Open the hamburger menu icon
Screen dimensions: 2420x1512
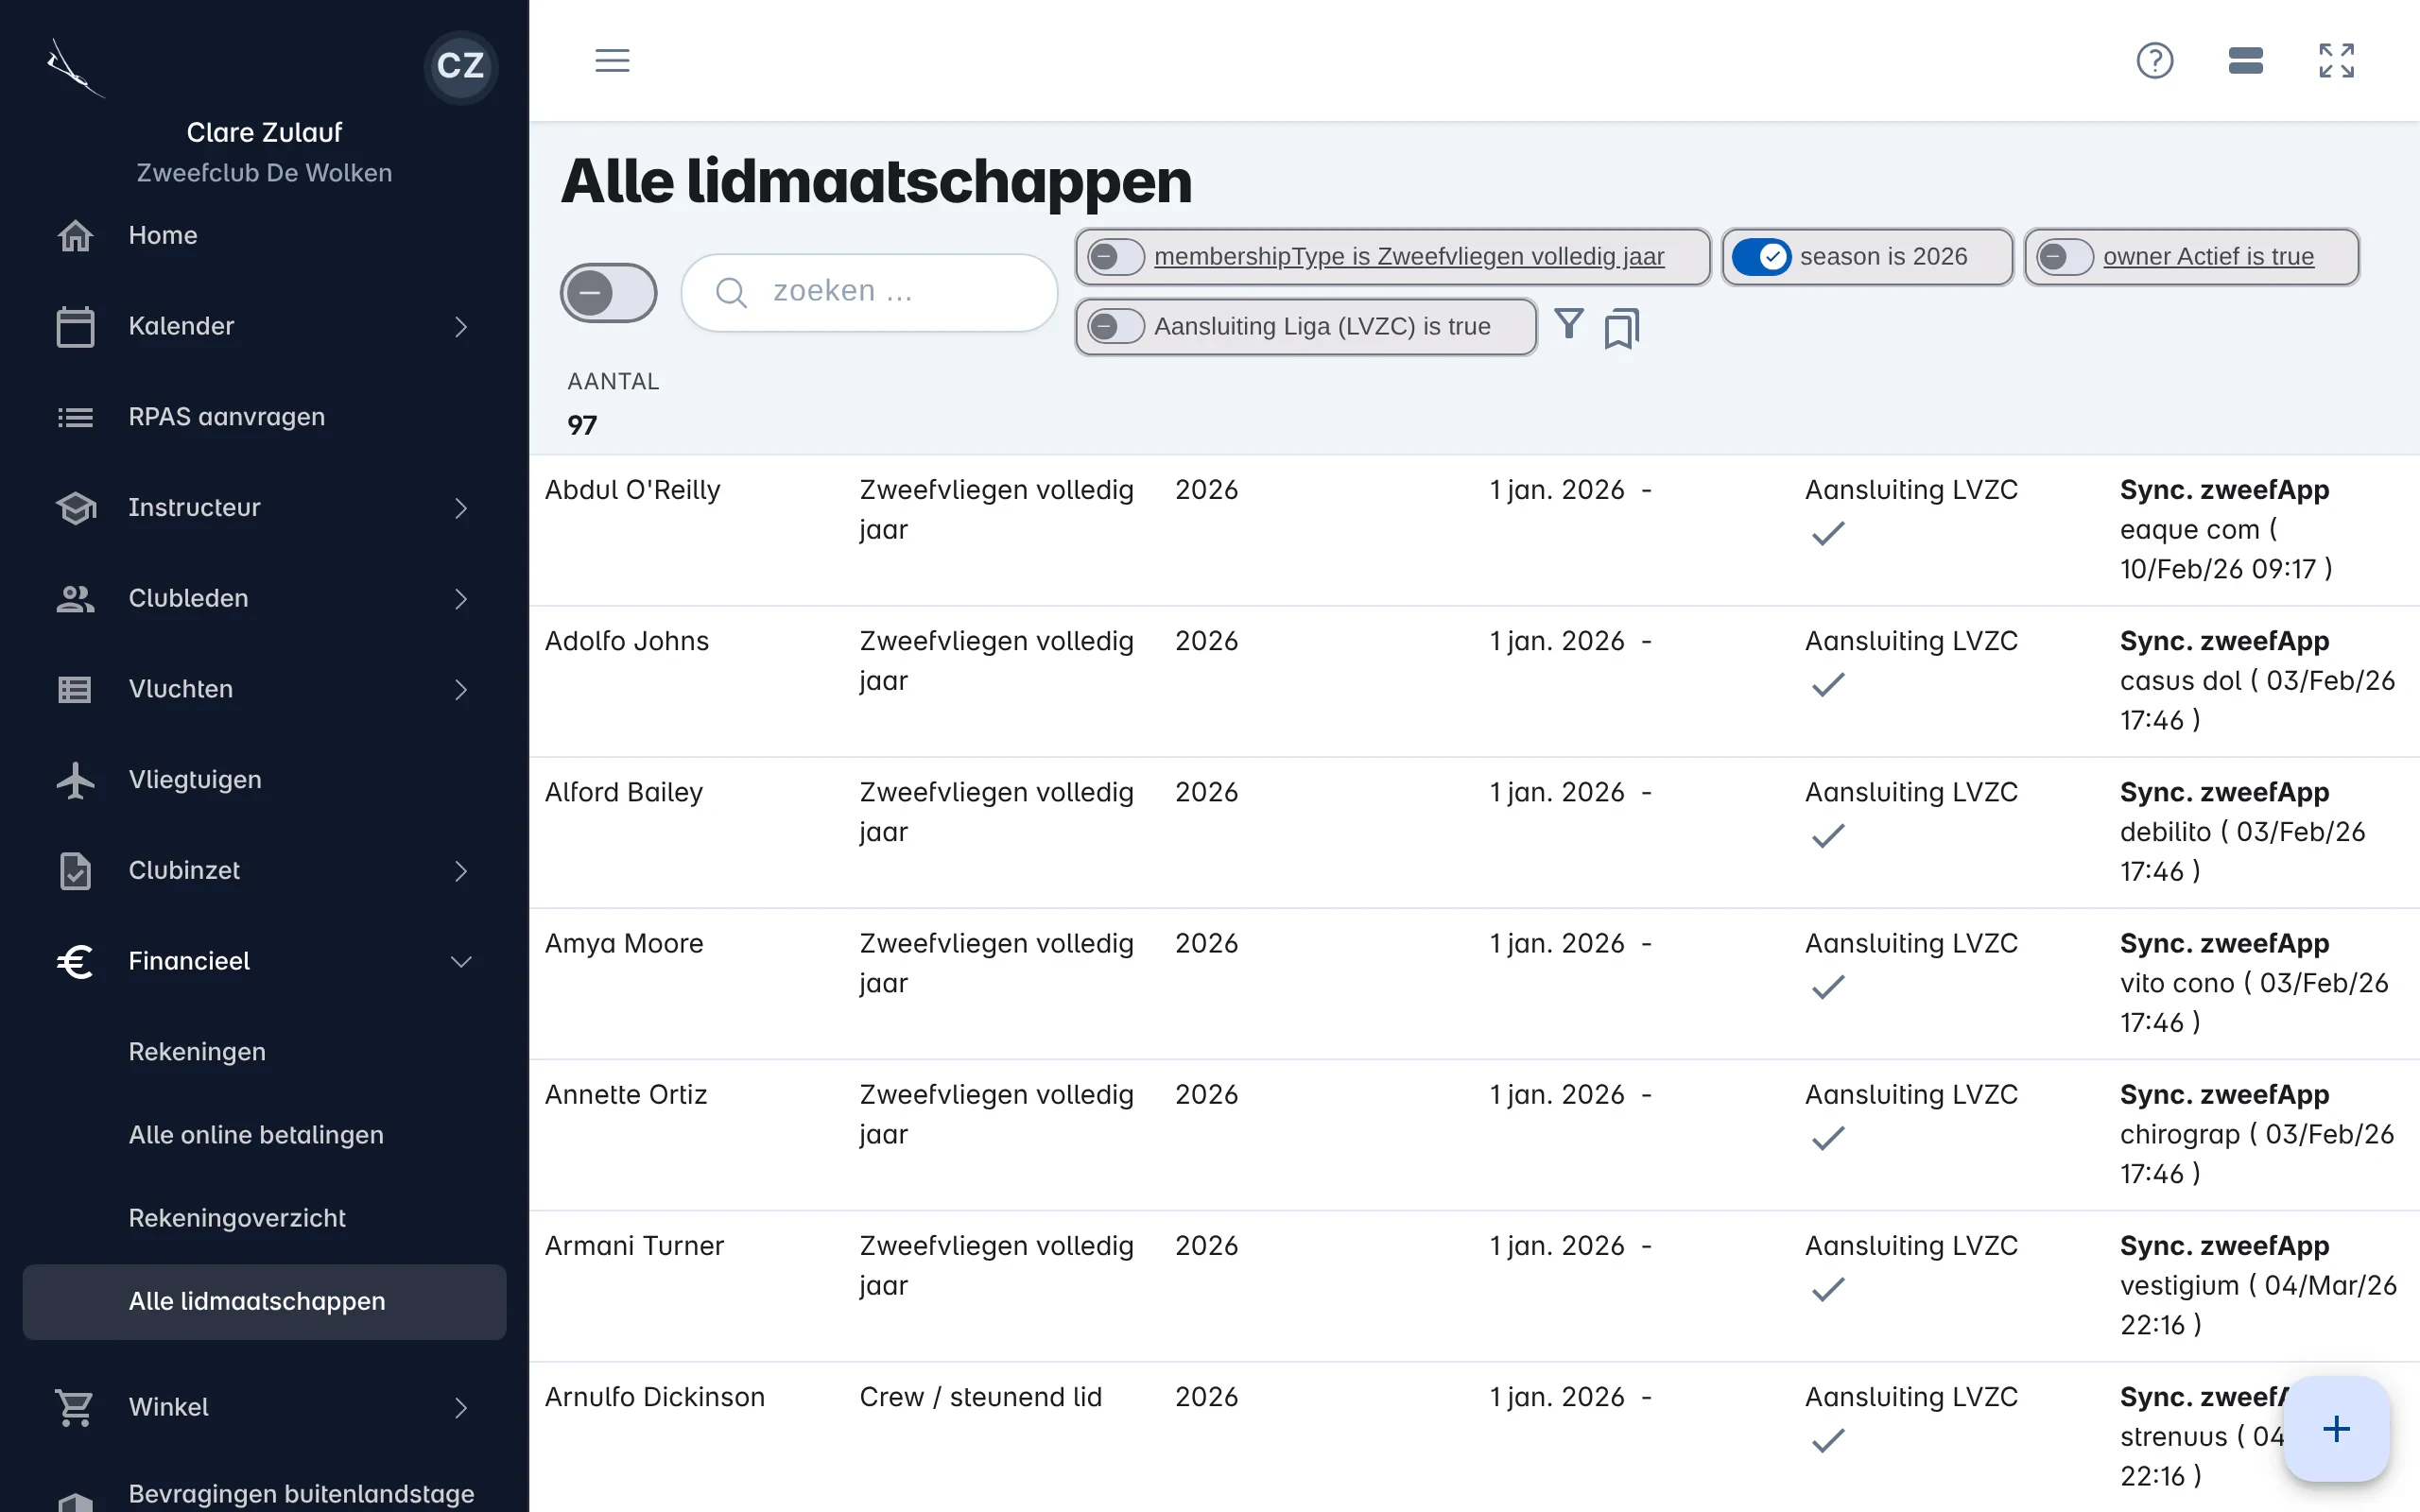[x=612, y=60]
